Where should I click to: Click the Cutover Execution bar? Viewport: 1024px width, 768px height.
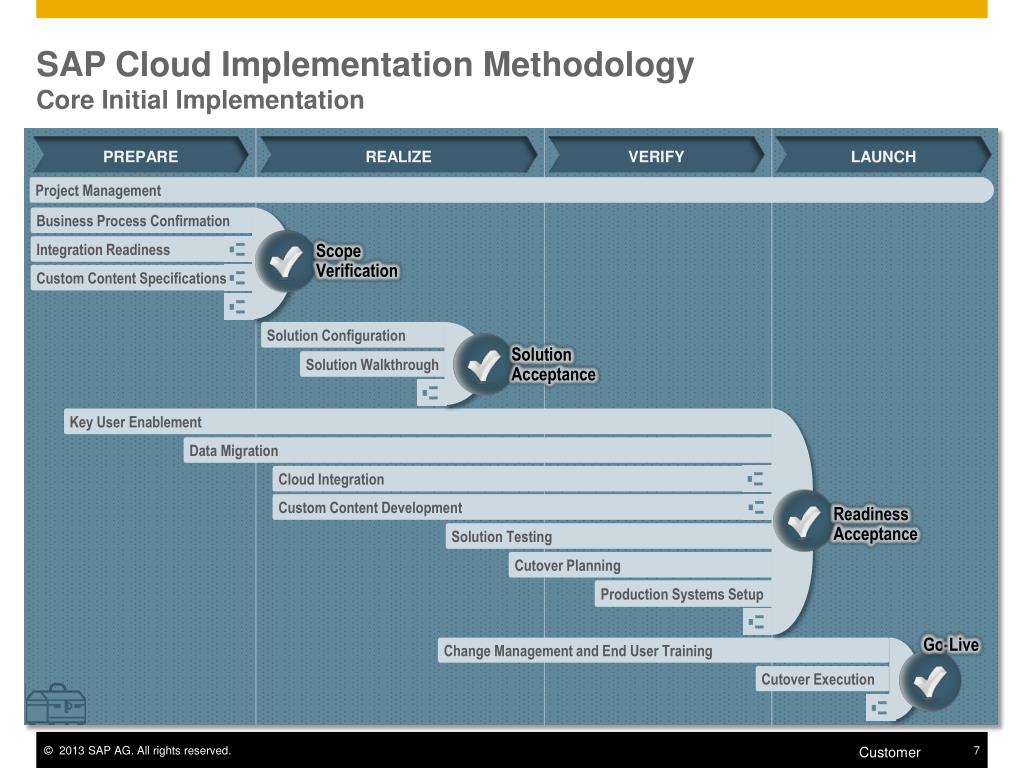(823, 679)
